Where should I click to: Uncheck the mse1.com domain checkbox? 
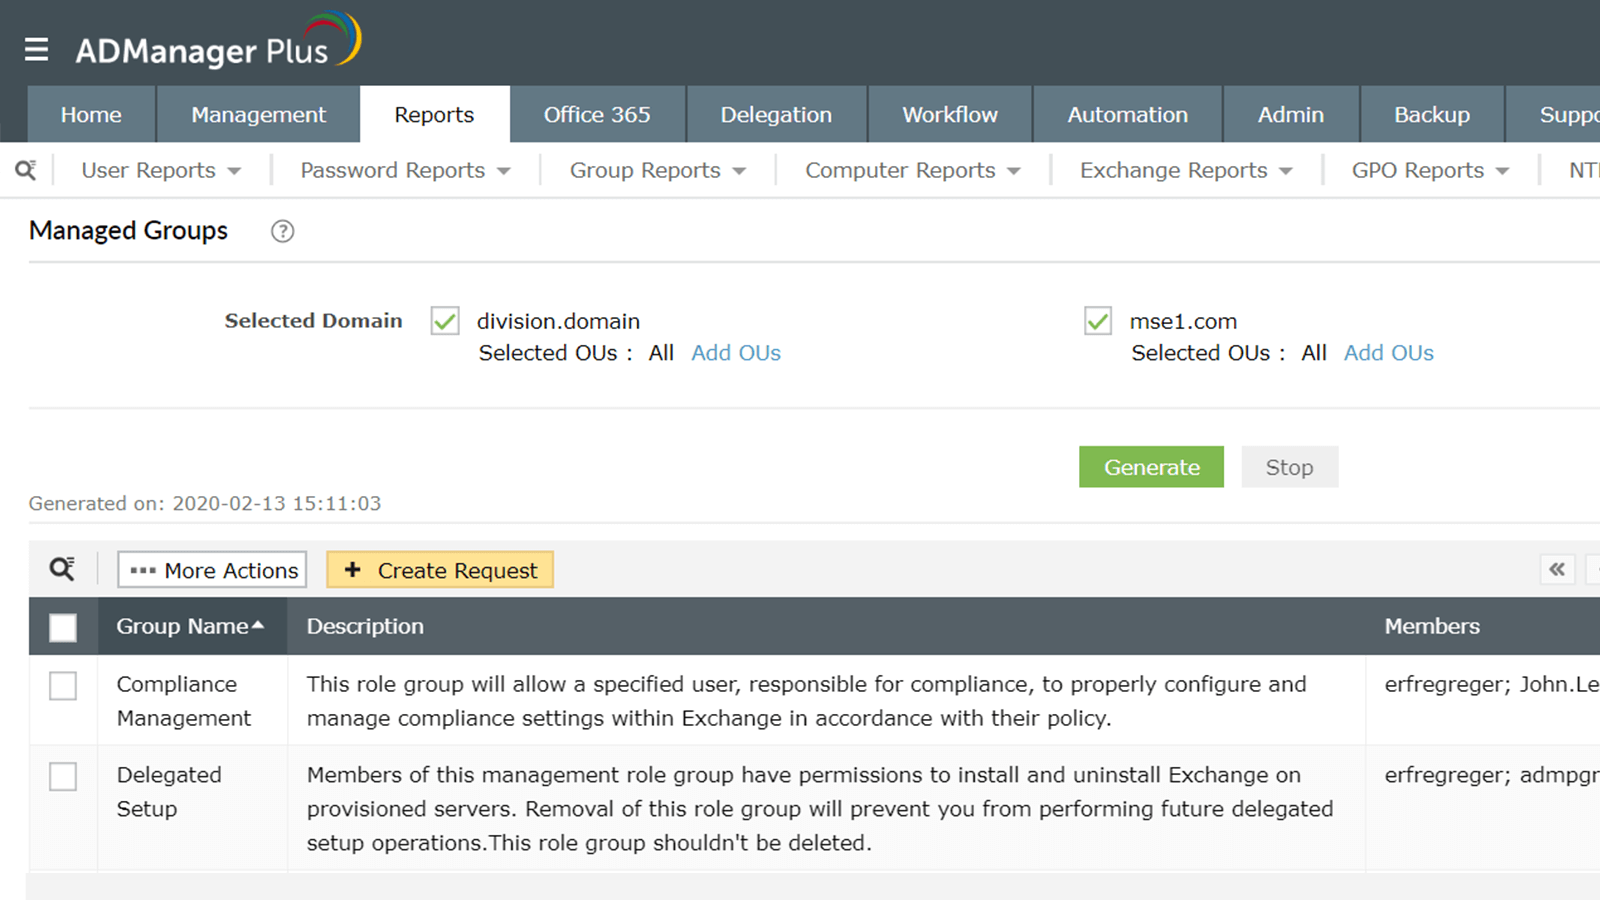(1098, 321)
